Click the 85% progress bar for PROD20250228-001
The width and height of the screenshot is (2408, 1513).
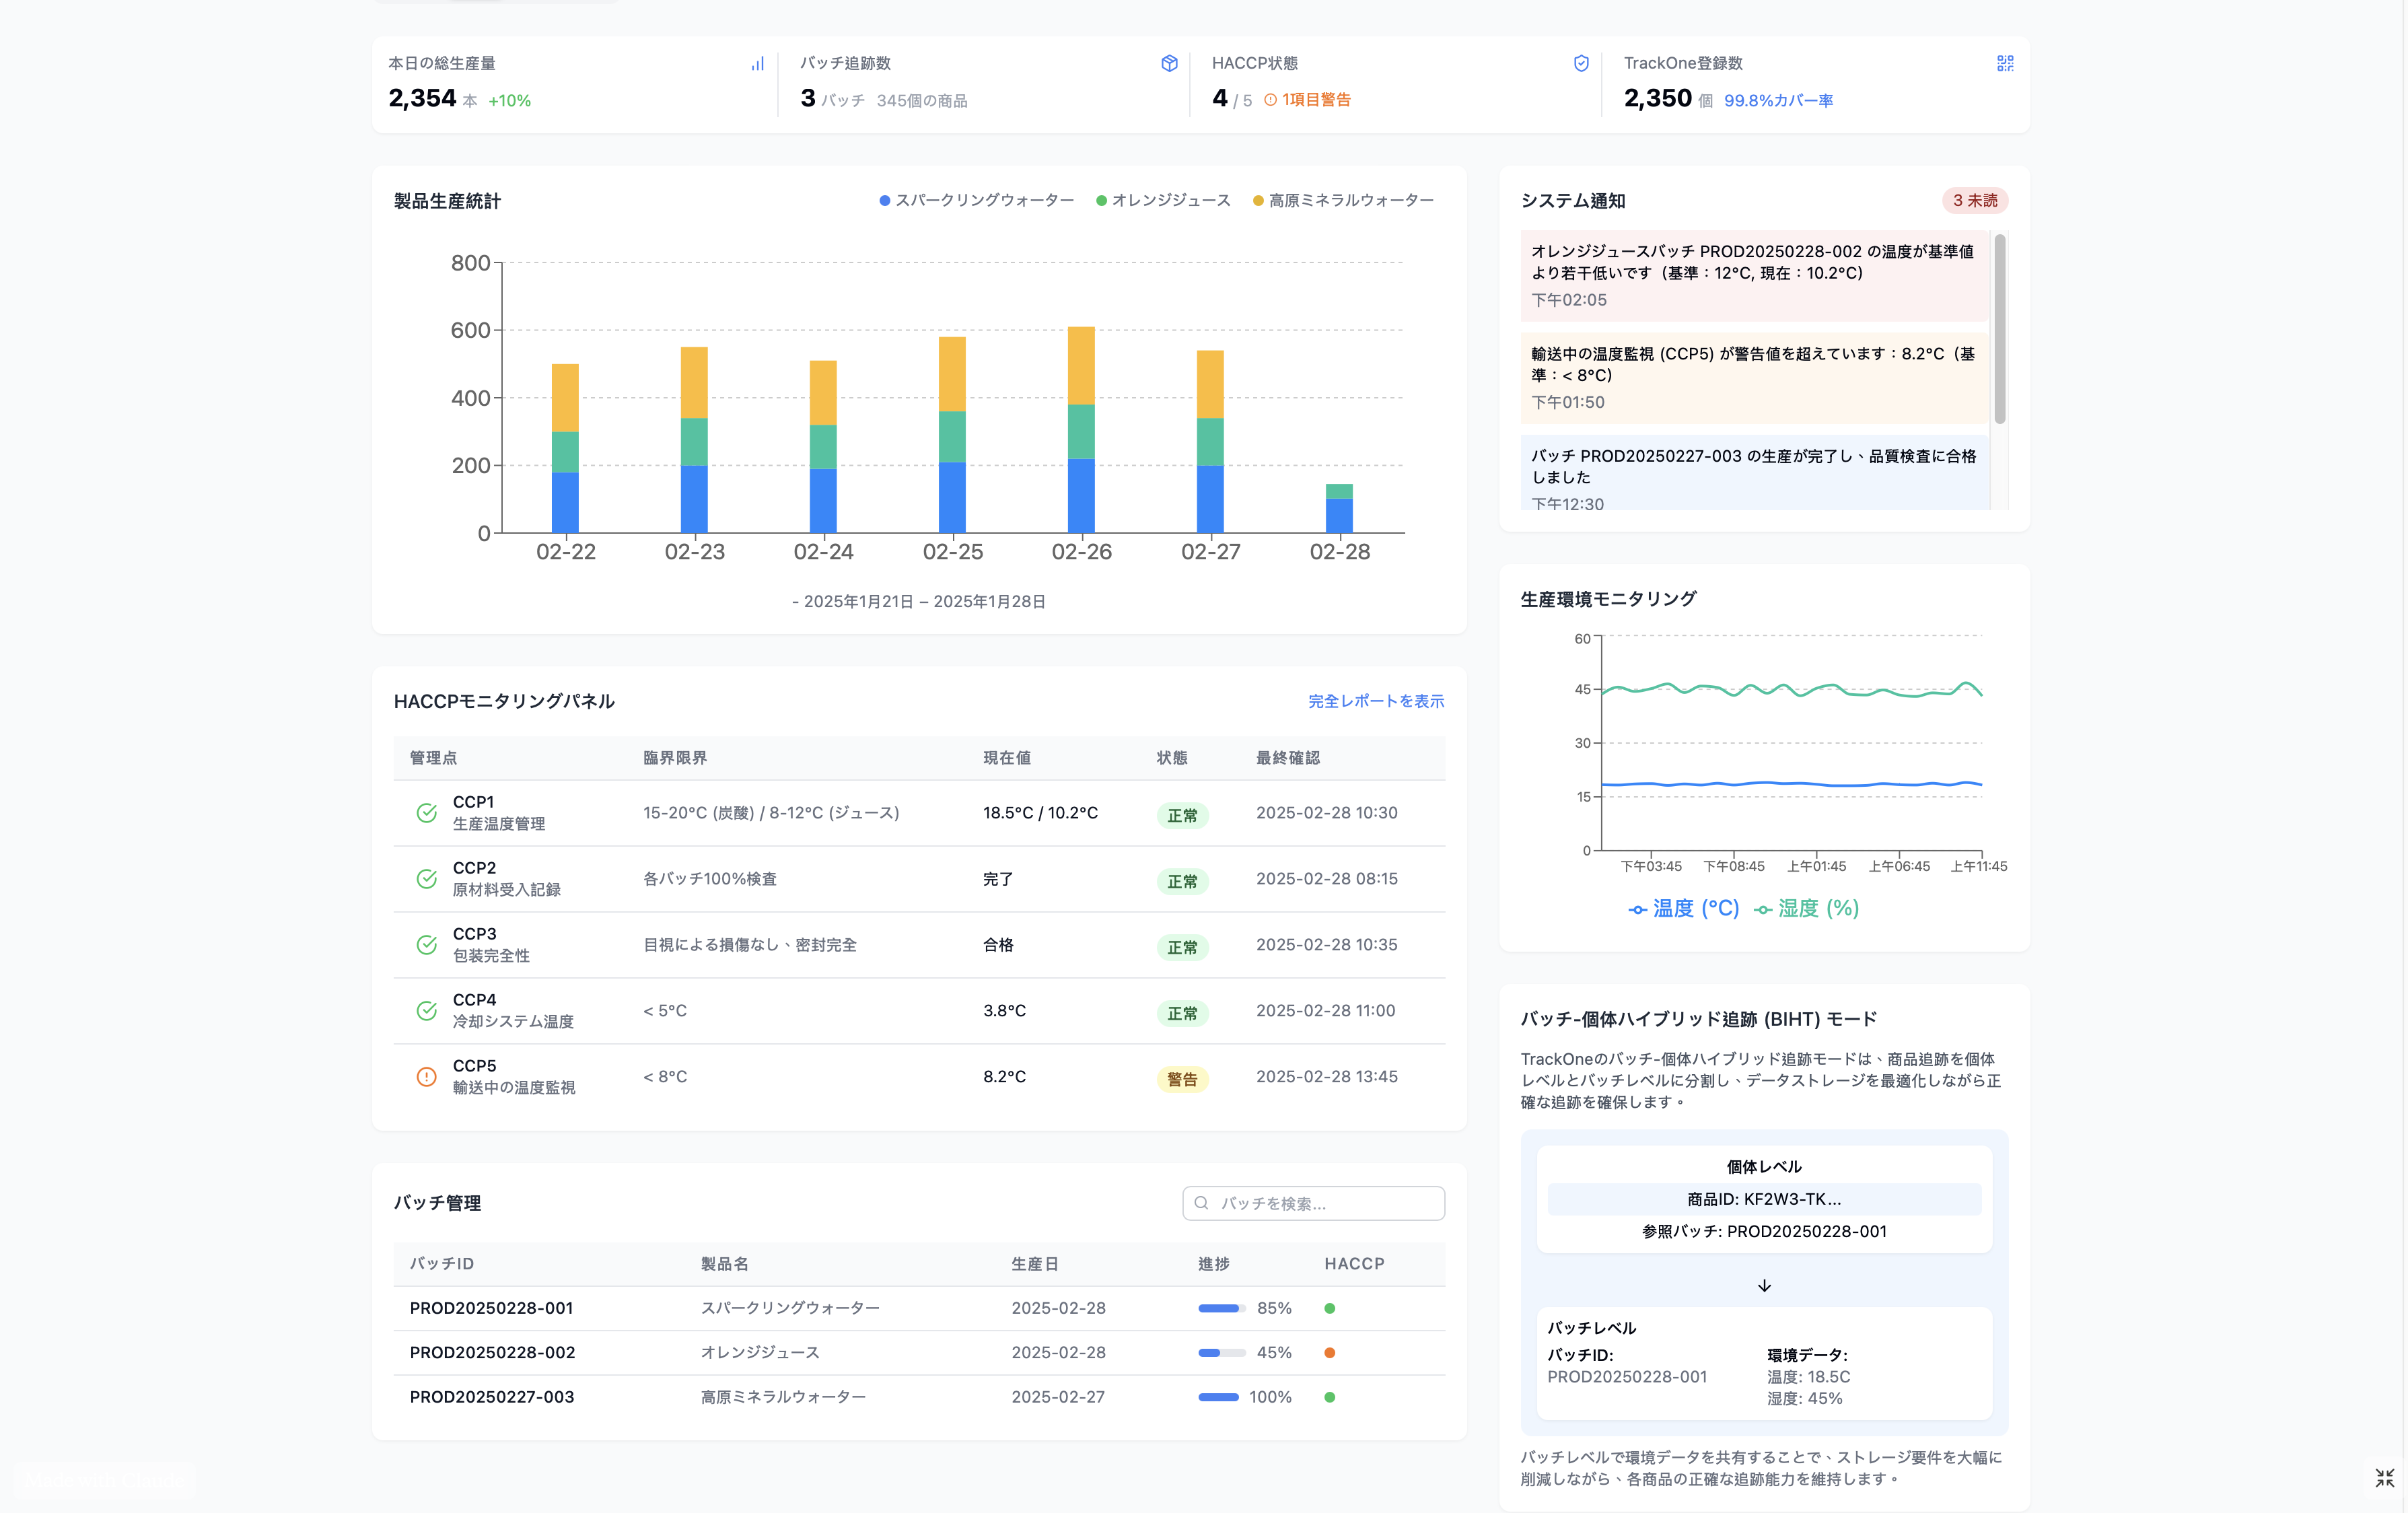tap(1221, 1309)
